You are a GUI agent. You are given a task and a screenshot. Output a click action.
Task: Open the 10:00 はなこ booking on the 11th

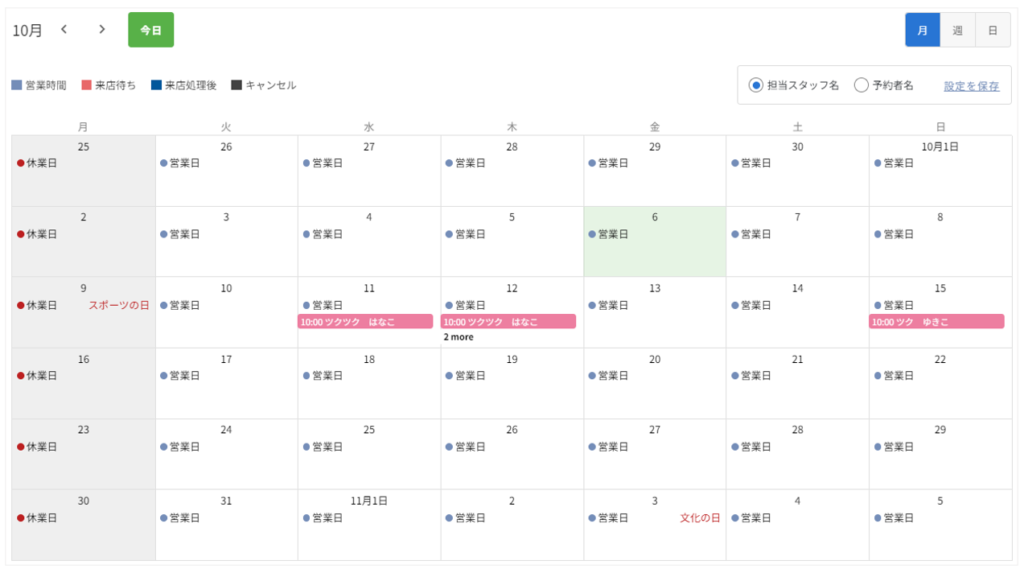(x=366, y=321)
